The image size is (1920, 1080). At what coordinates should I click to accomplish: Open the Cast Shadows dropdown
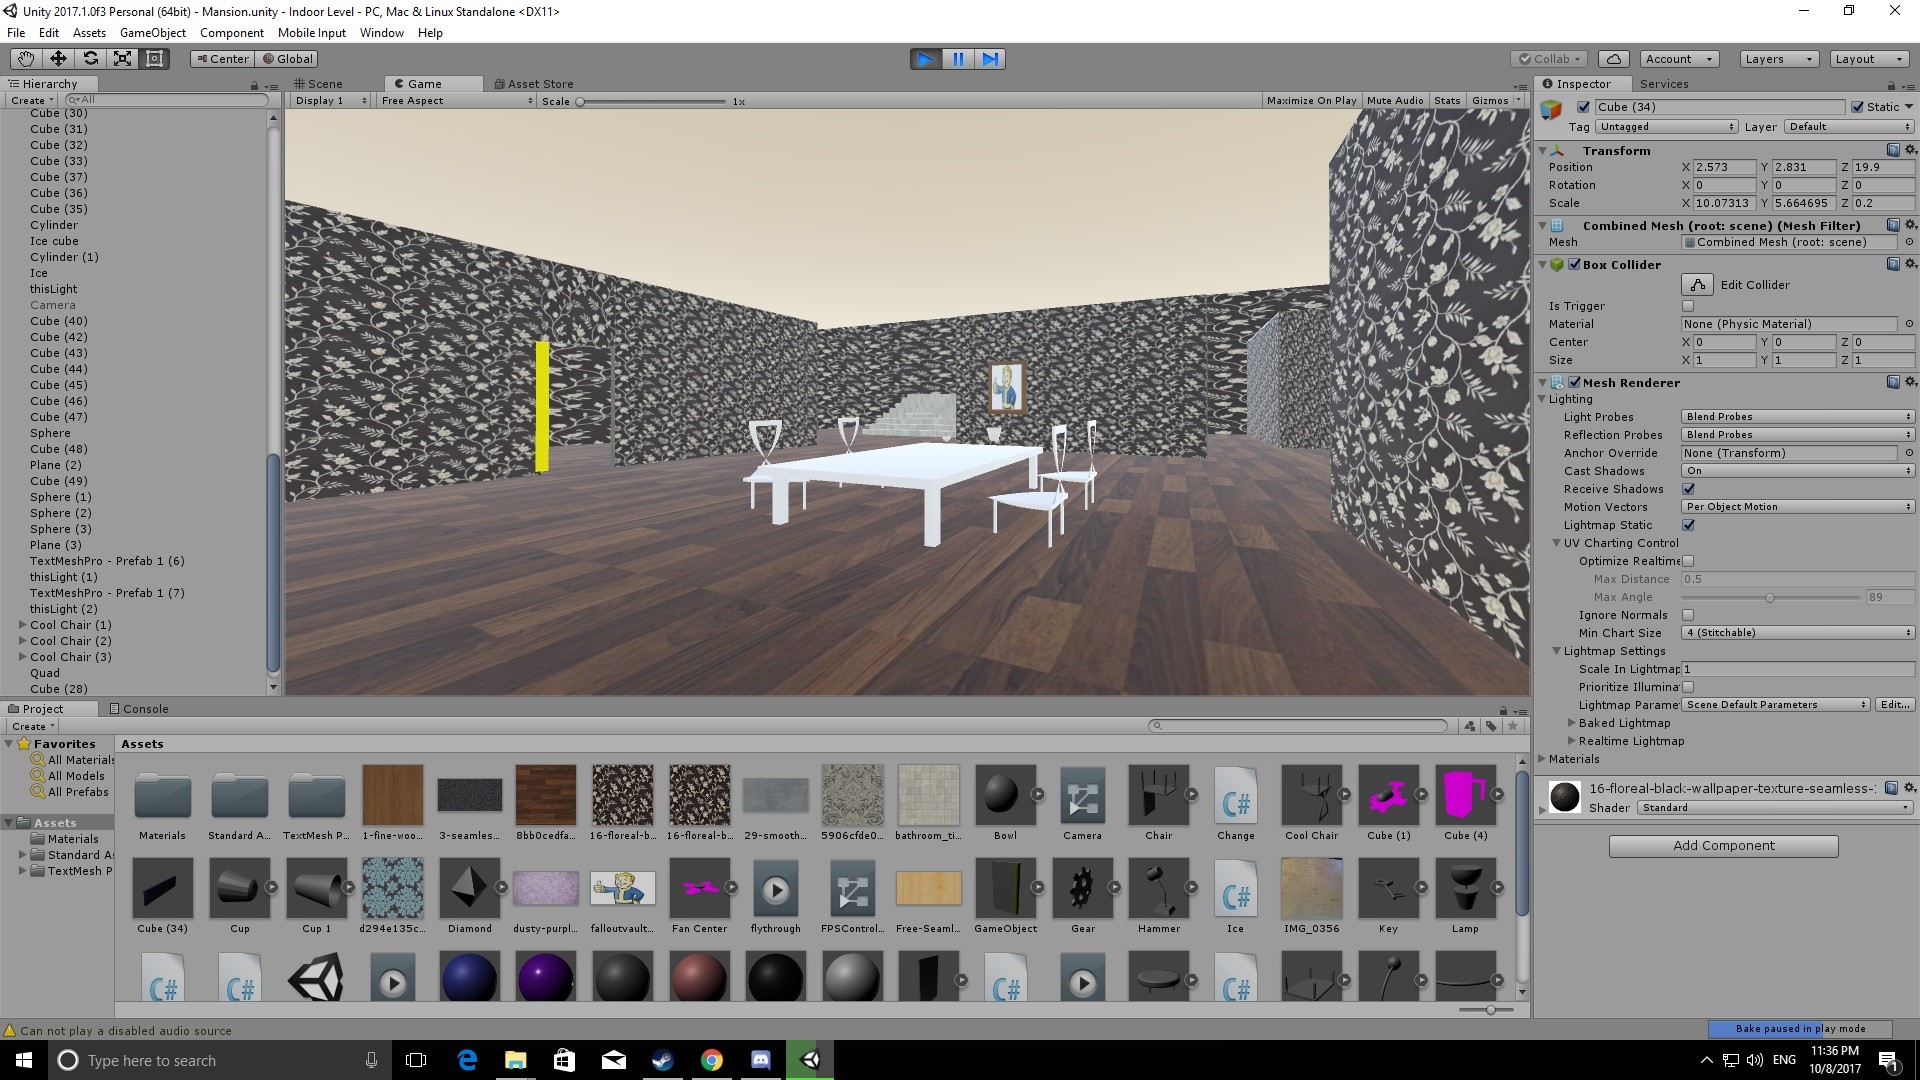pyautogui.click(x=1796, y=471)
